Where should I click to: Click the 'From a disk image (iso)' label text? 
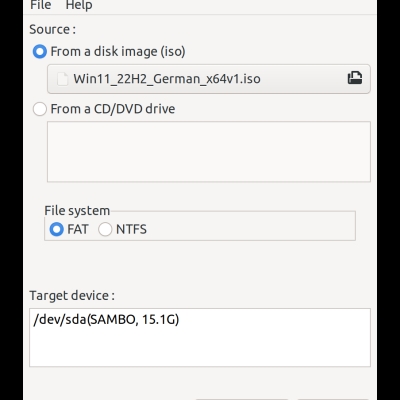118,52
